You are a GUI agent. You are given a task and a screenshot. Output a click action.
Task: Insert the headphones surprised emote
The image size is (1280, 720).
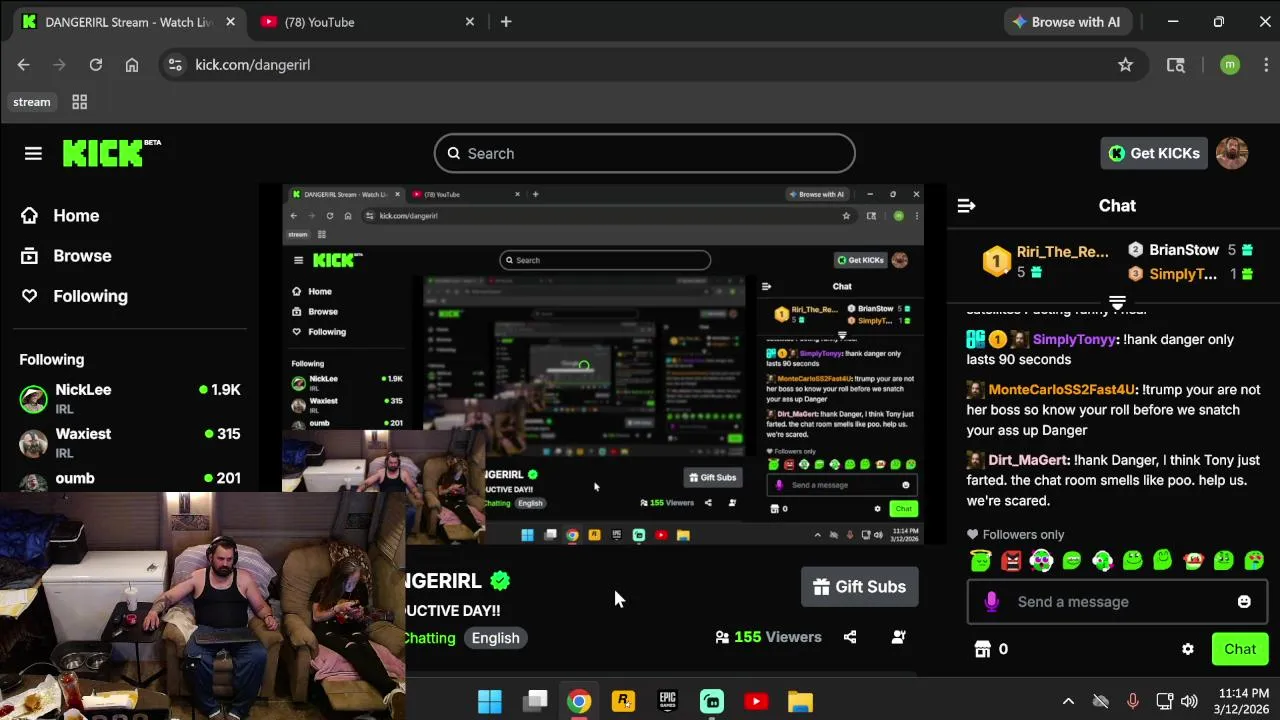click(x=1041, y=561)
